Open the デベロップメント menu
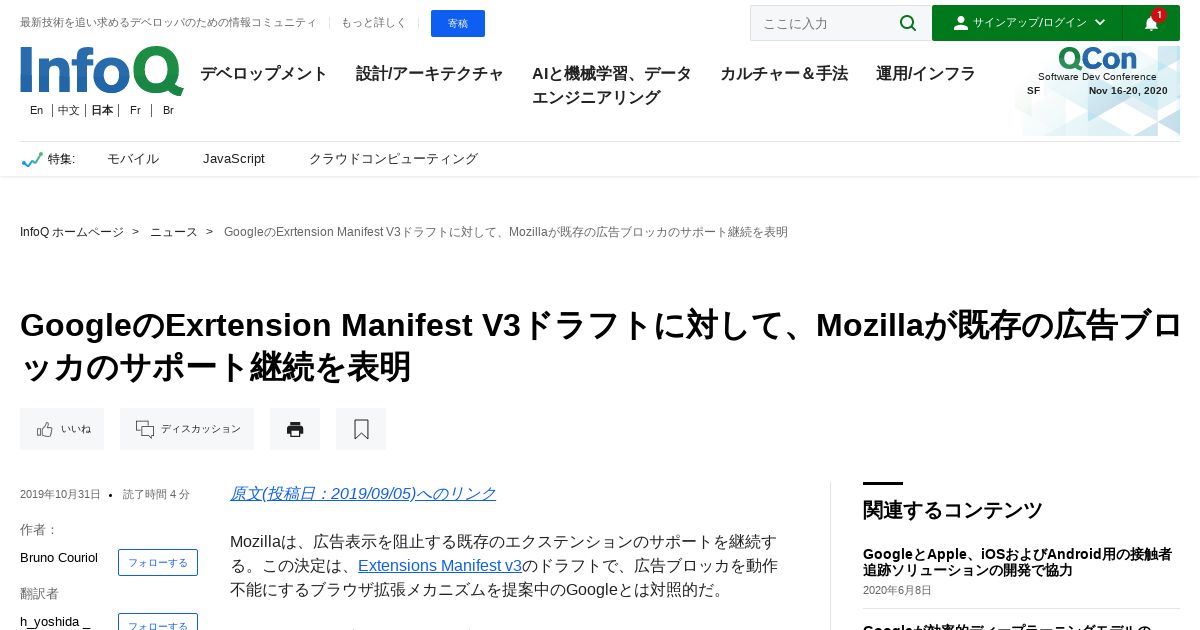Screen dimensions: 1200x630 click(x=264, y=74)
